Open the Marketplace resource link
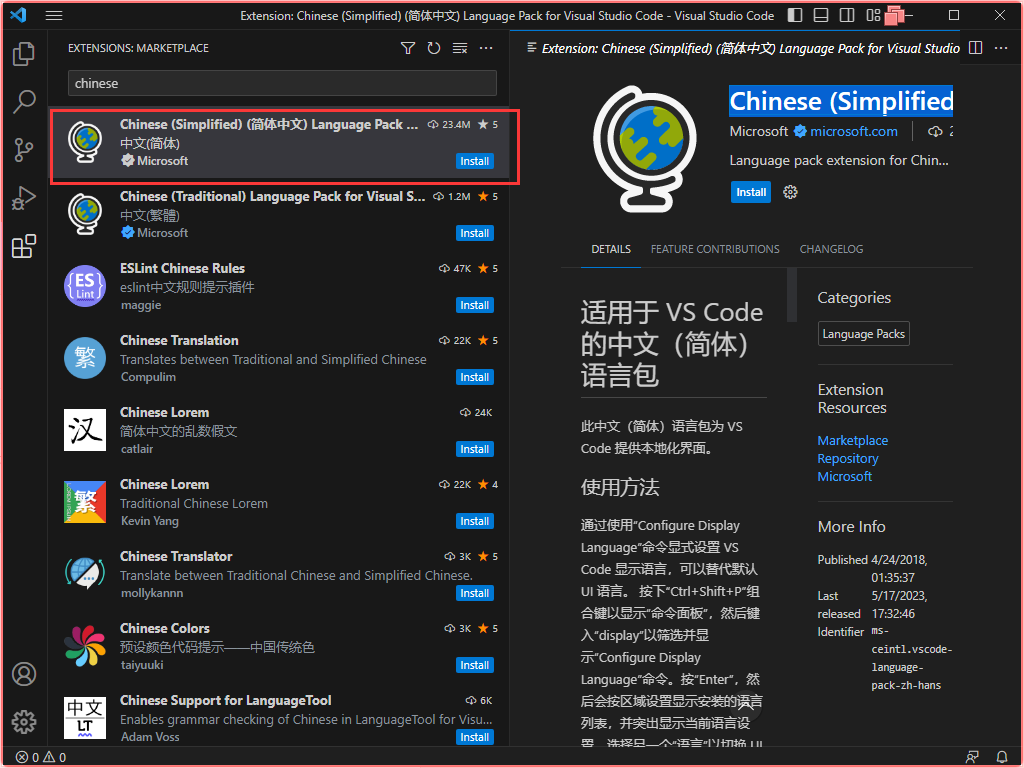The width and height of the screenshot is (1024, 768). (852, 440)
